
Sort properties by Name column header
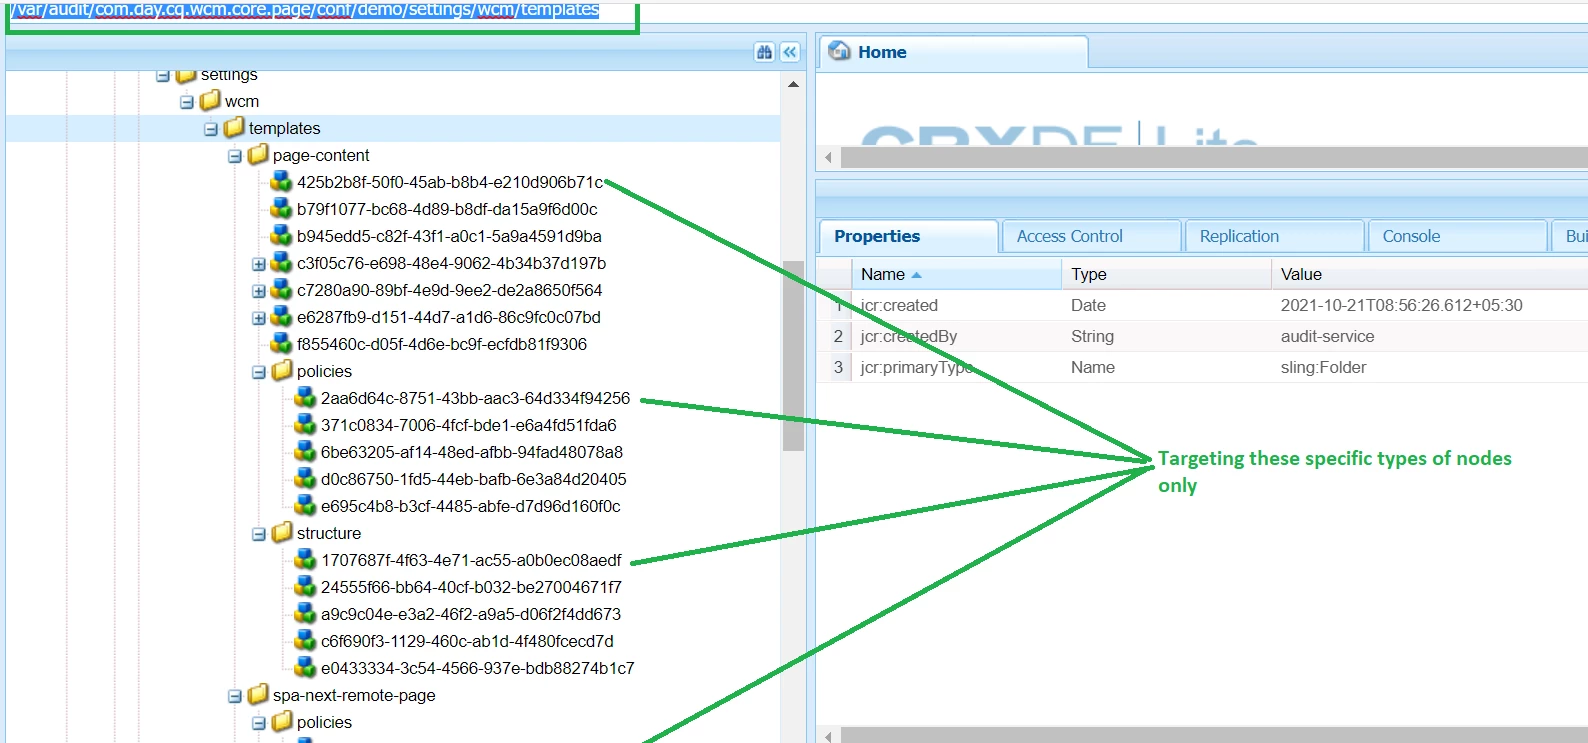point(956,274)
